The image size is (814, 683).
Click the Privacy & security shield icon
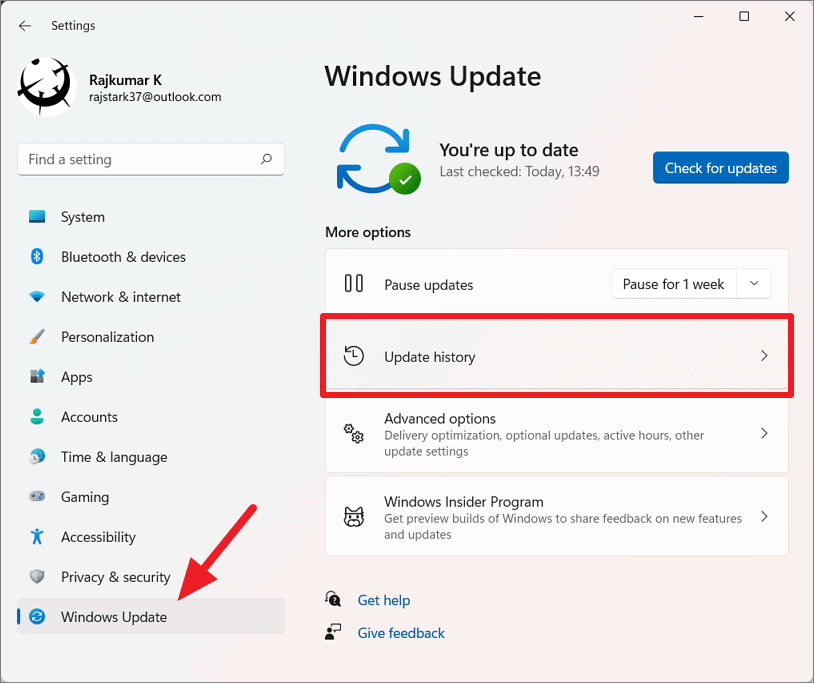(37, 576)
